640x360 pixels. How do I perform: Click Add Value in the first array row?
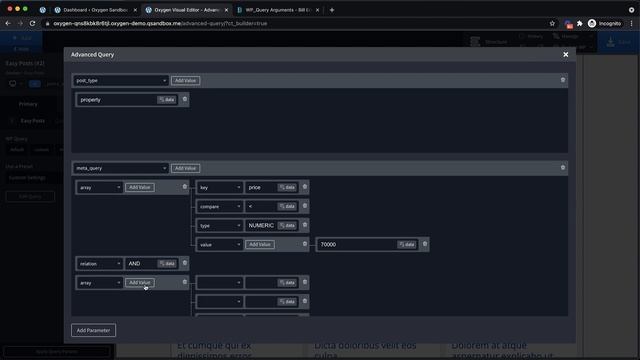point(140,187)
